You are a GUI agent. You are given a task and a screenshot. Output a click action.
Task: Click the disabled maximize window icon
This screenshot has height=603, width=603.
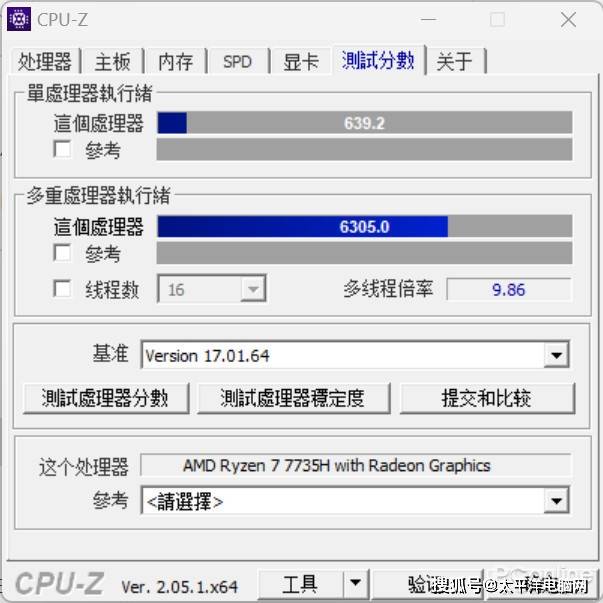pos(498,20)
